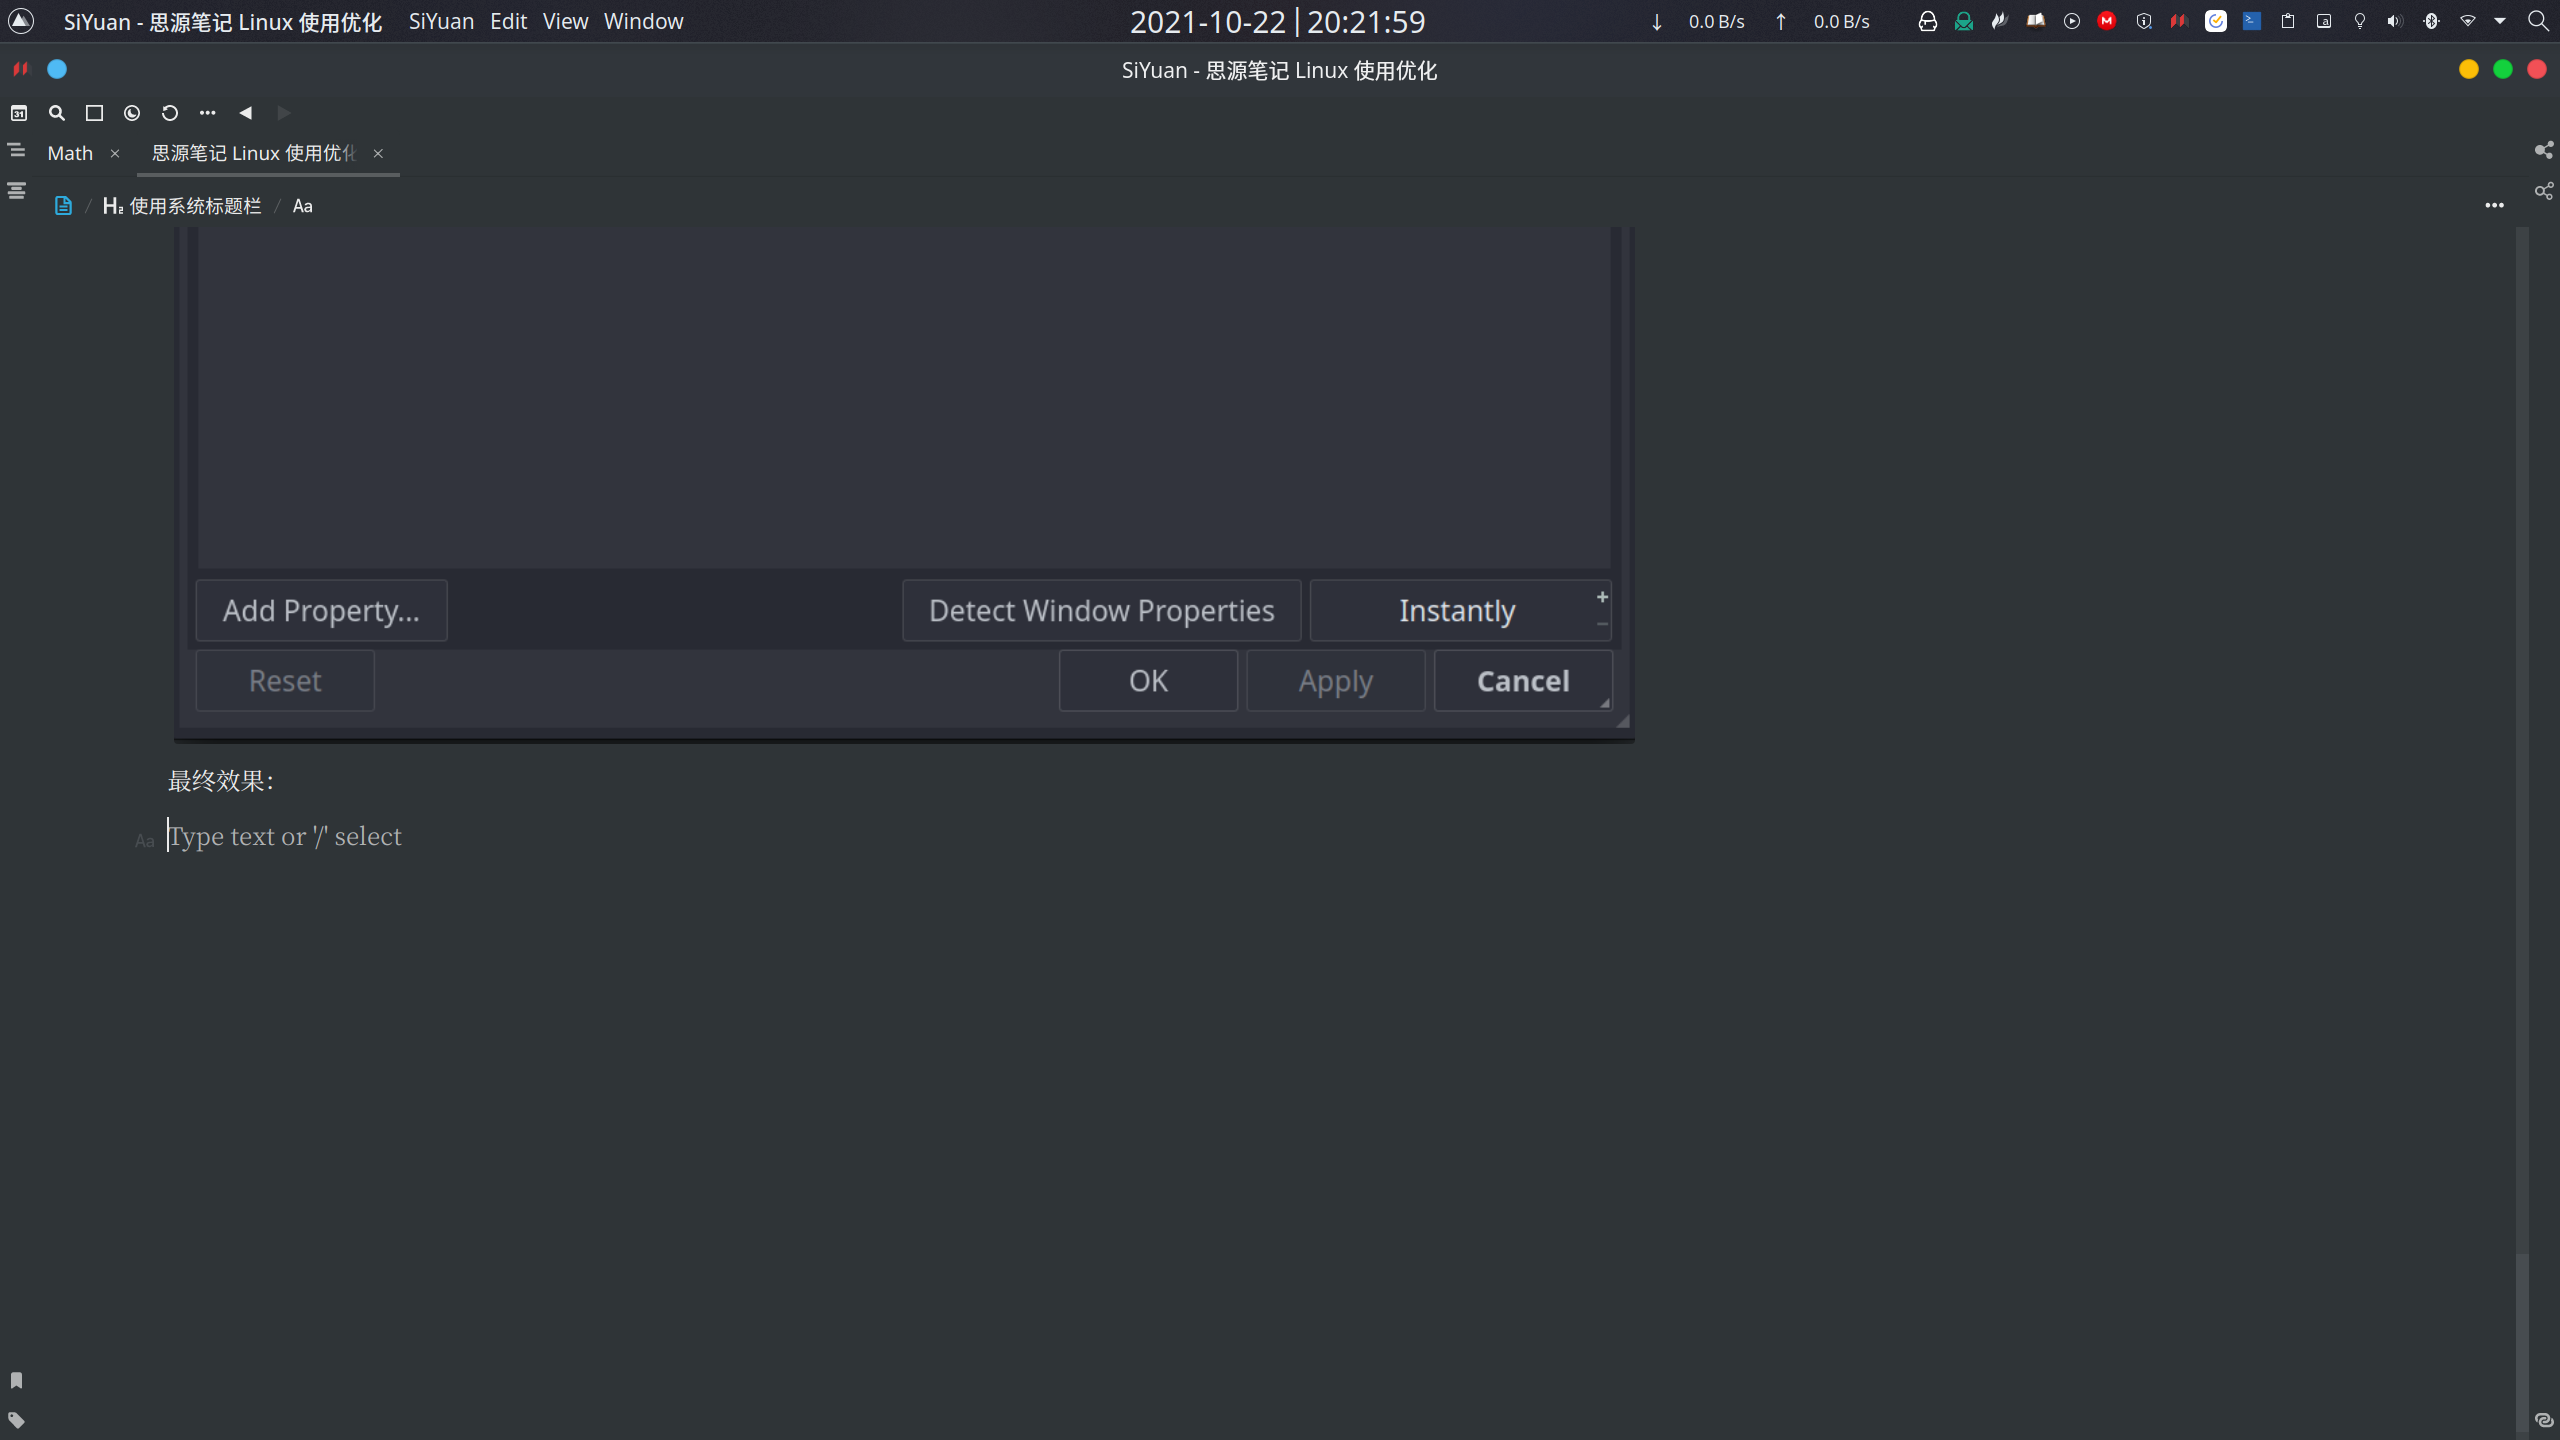Open the file tree panel icon
The width and height of the screenshot is (2560, 1440).
coord(16,151)
